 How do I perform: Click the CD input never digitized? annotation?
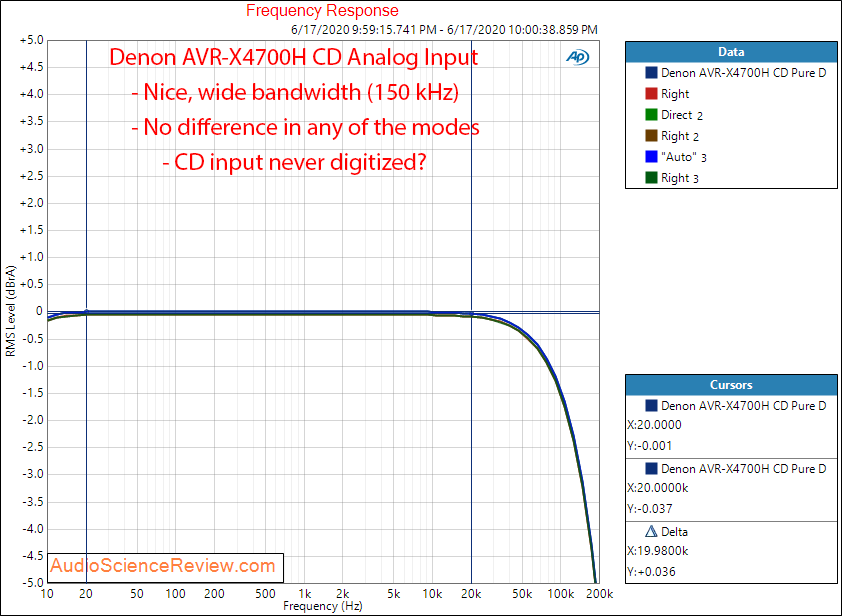[x=294, y=162]
